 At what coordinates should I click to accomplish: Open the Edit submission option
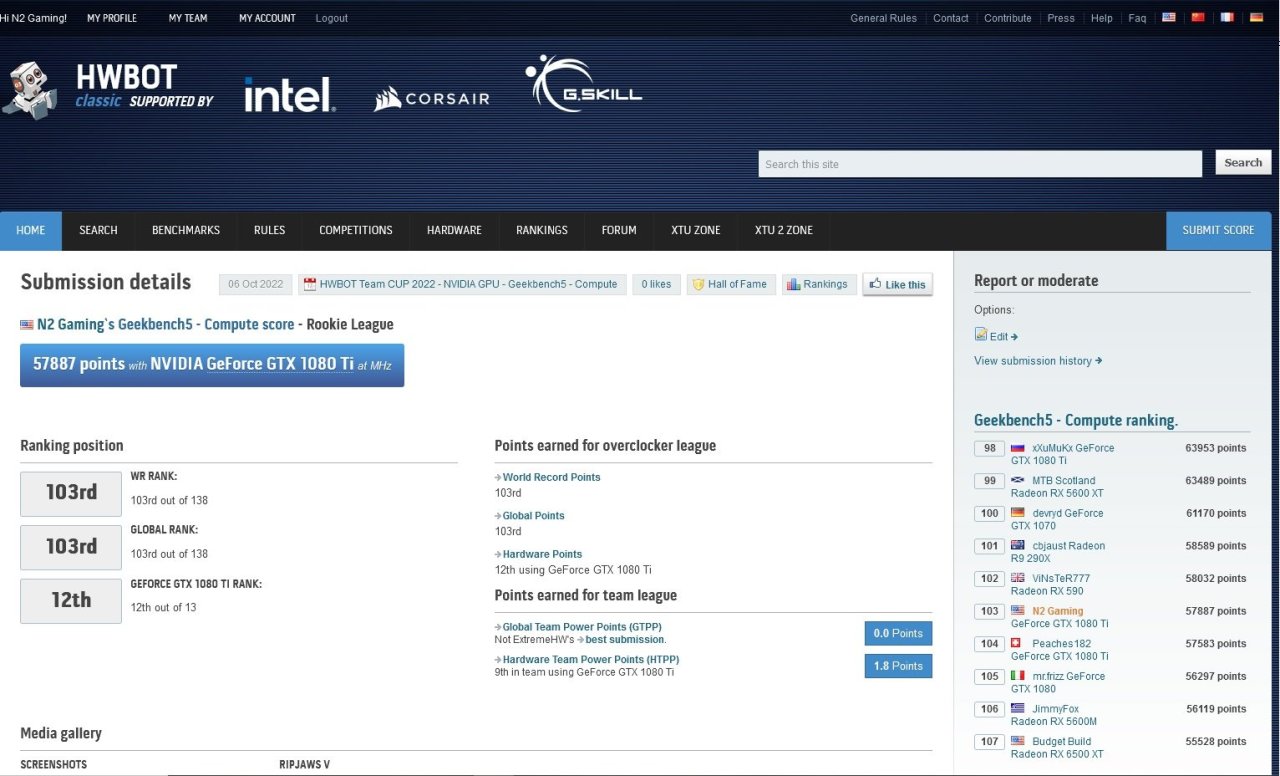[997, 337]
